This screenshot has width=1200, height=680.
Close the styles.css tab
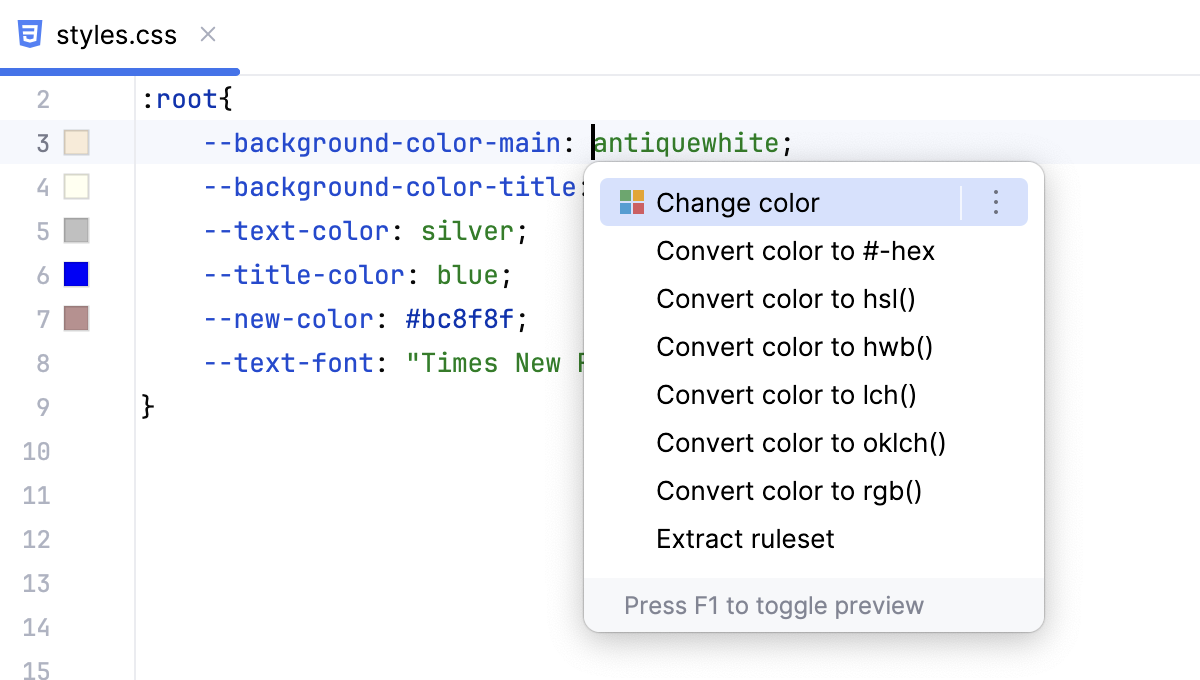coord(207,33)
